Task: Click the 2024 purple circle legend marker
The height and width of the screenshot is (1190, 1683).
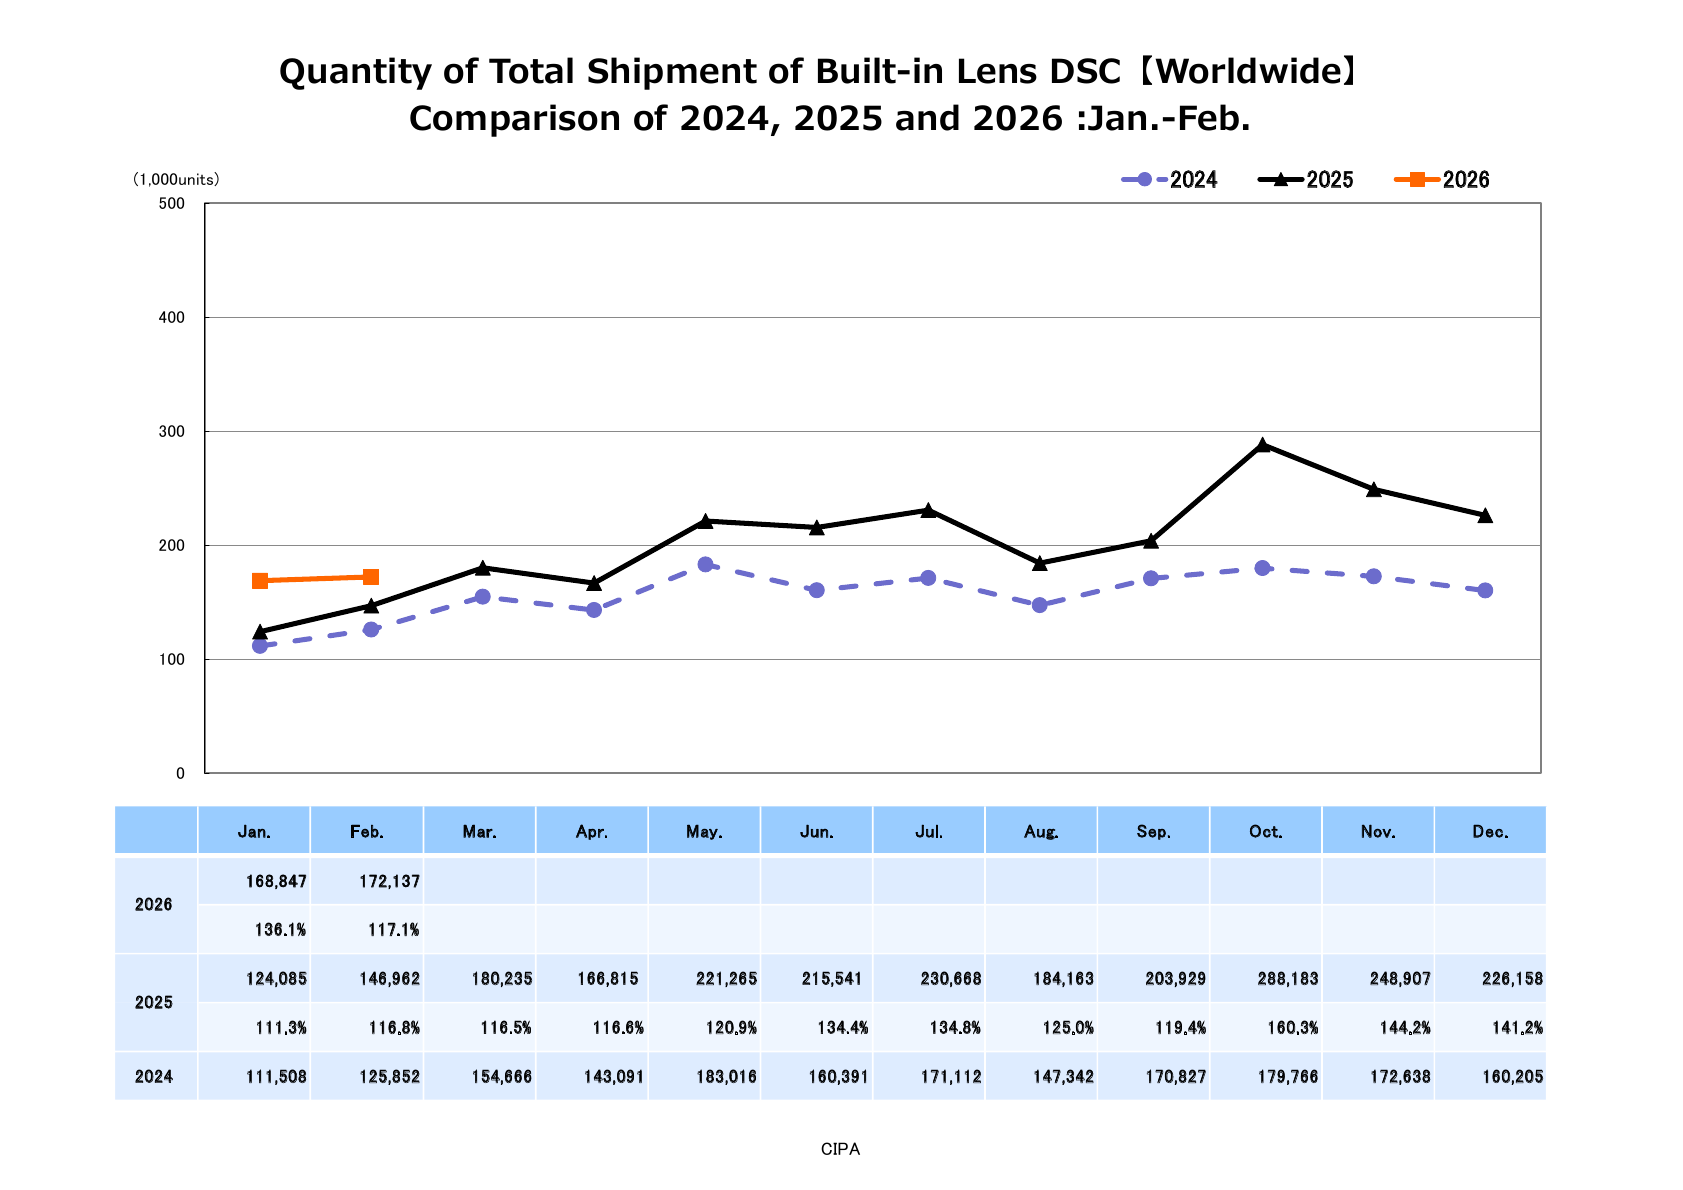Action: (1144, 180)
